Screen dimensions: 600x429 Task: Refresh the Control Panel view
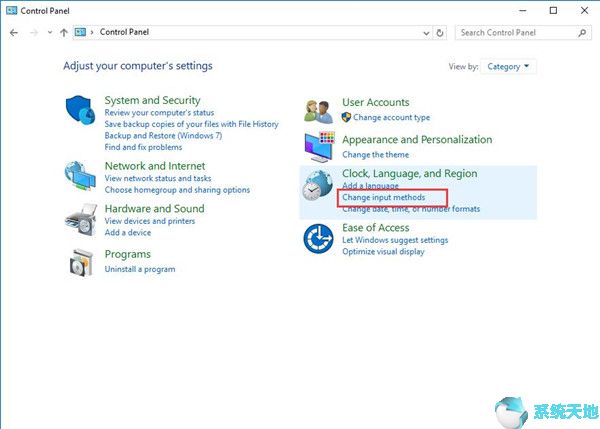440,33
